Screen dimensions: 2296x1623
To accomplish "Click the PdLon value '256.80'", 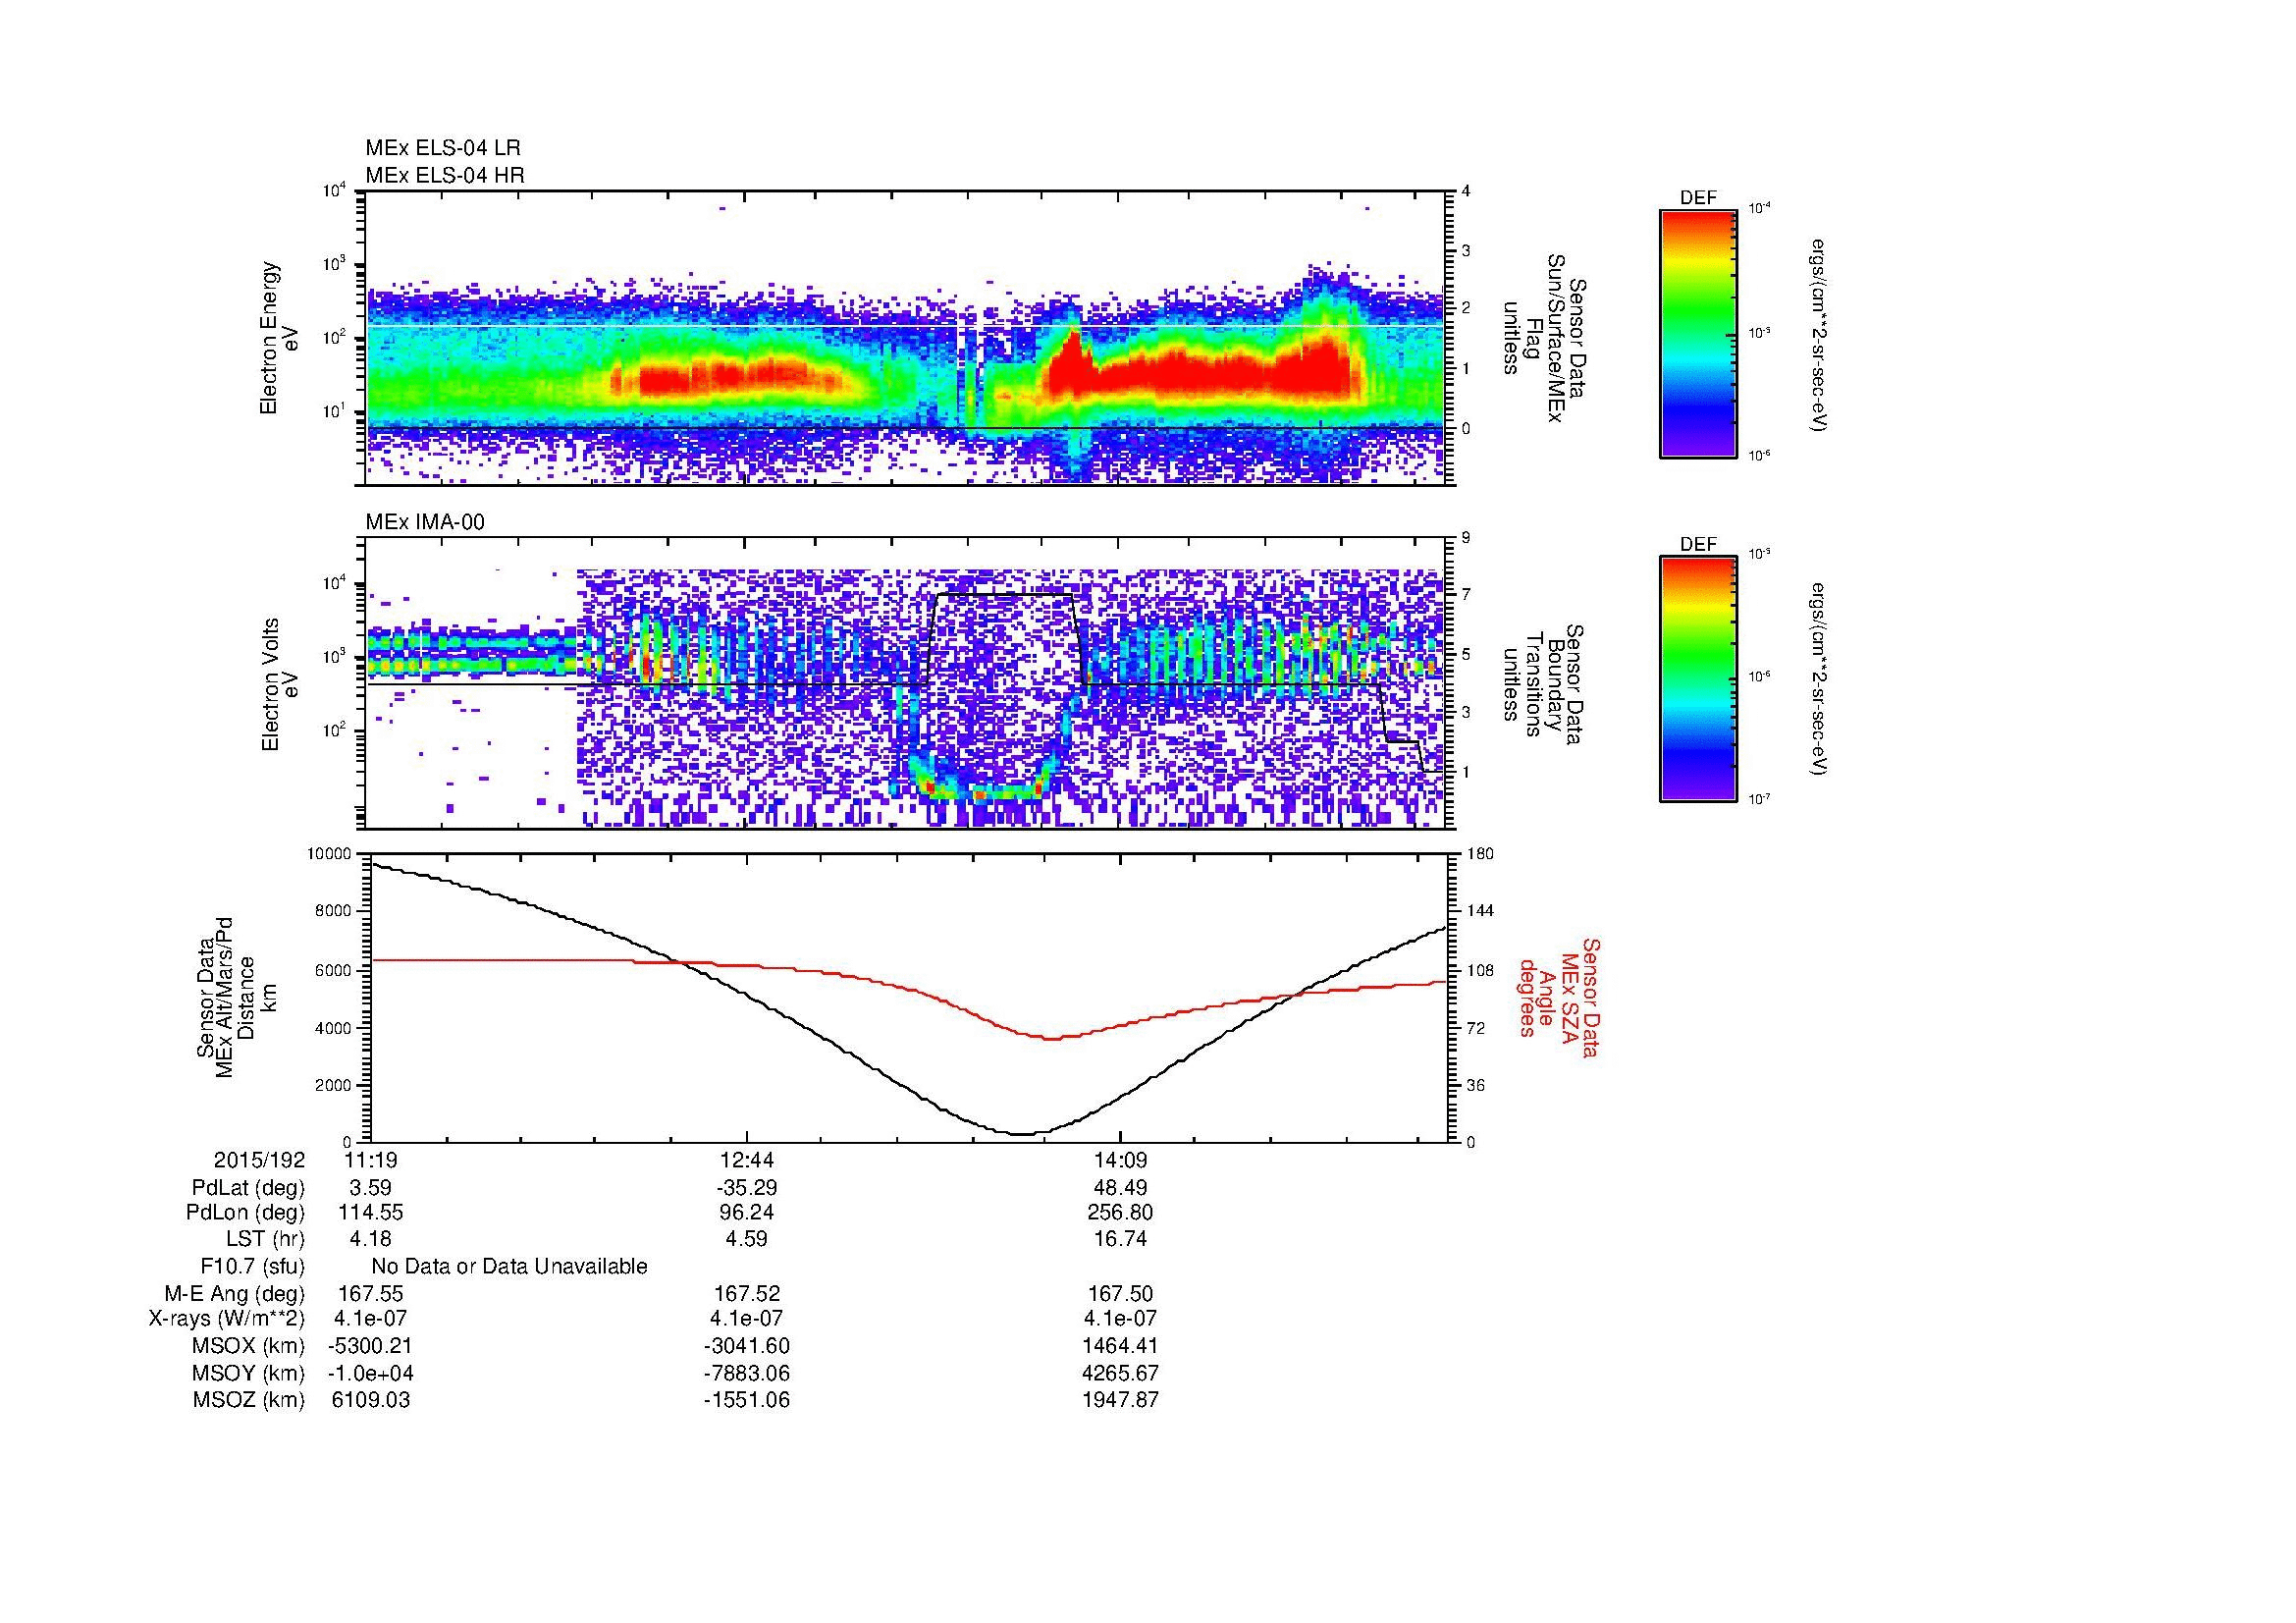I will 1121,1213.
